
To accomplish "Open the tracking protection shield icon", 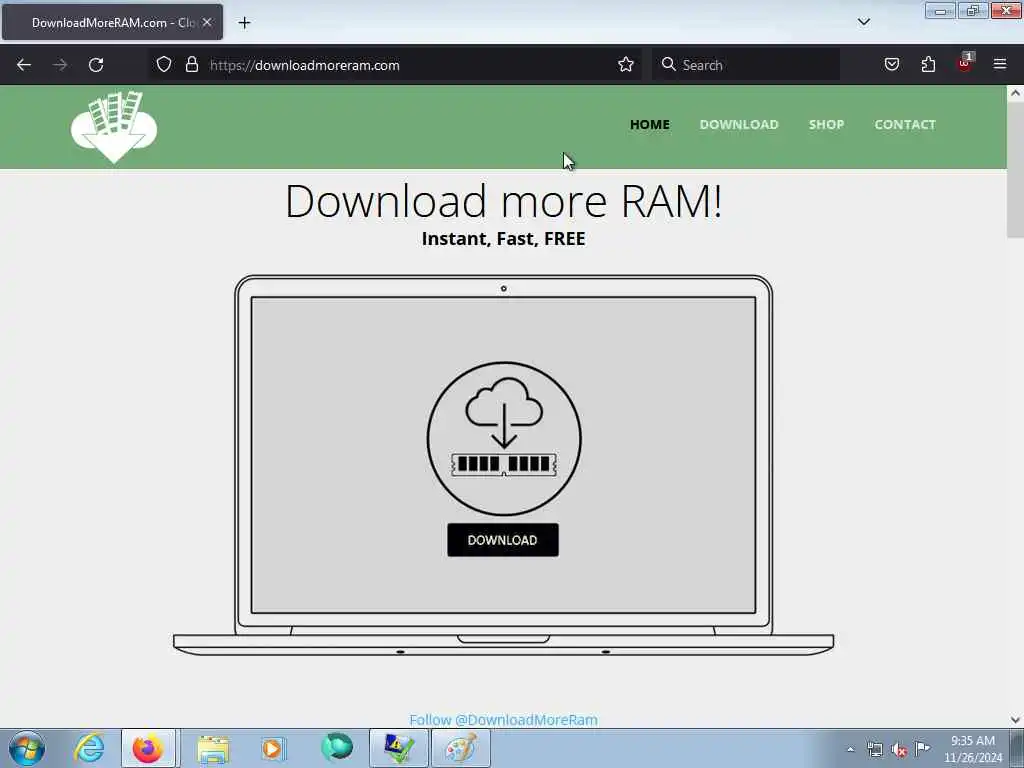I will pos(164,64).
